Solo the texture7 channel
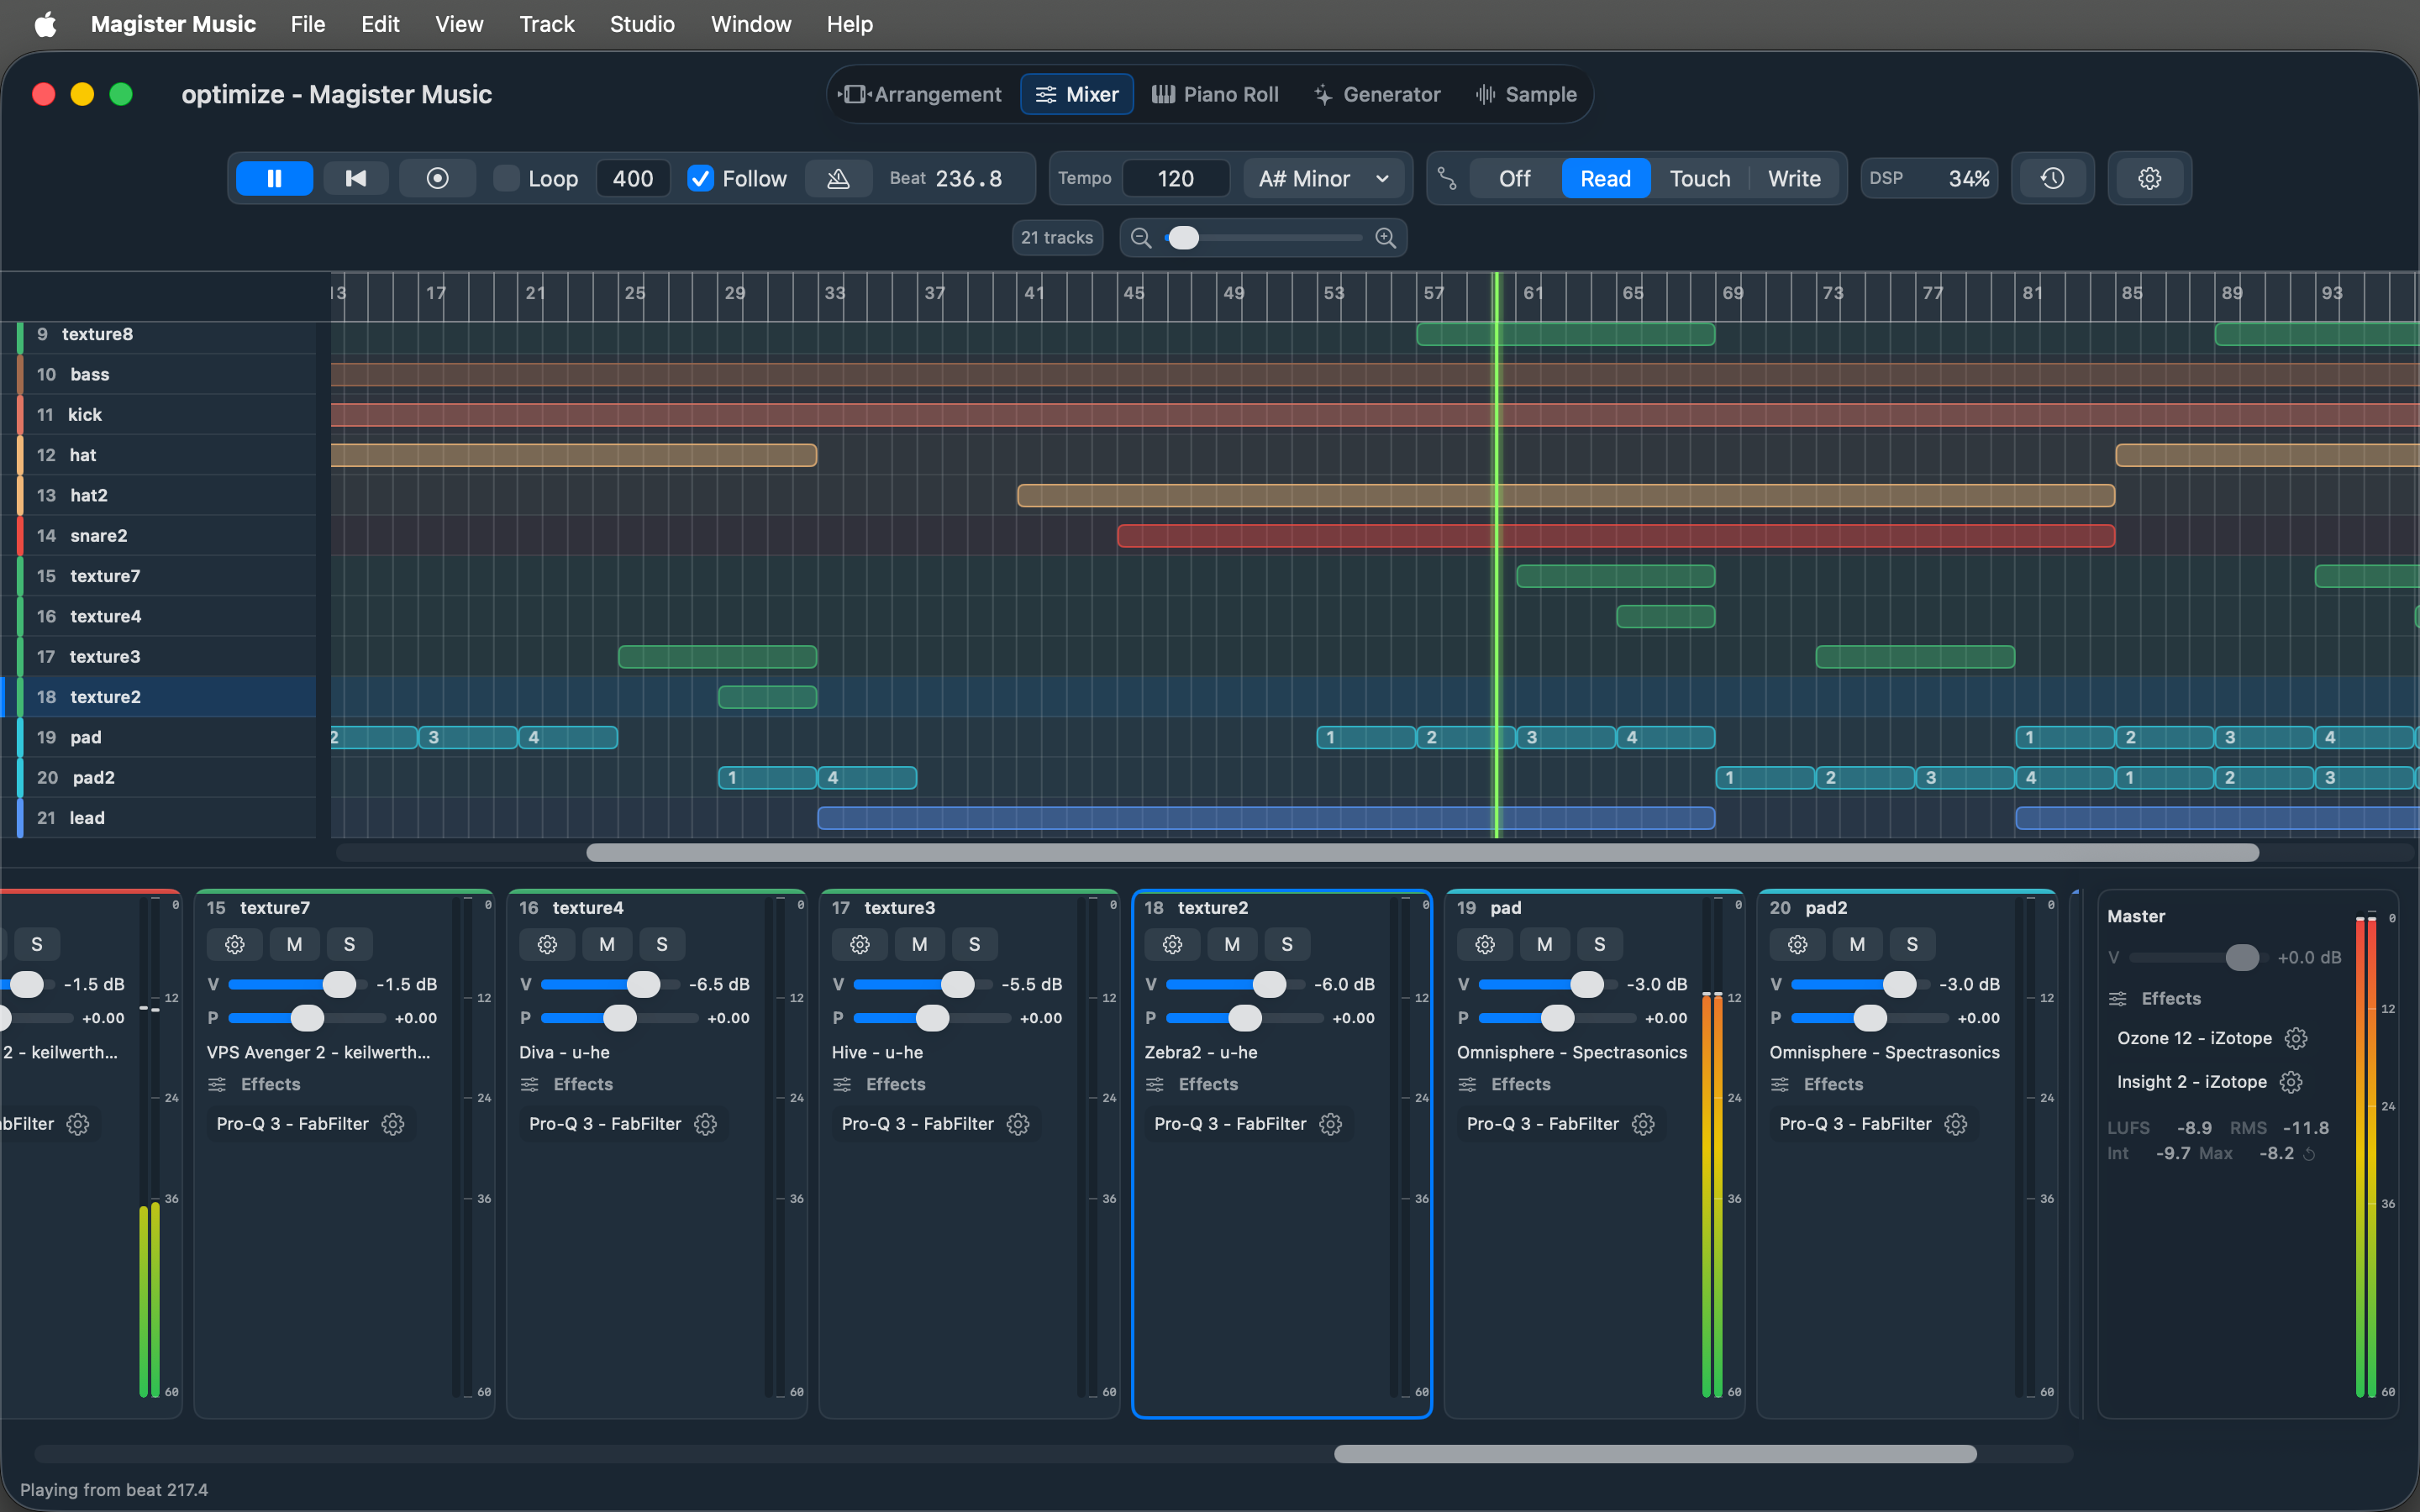2420x1512 pixels. click(349, 944)
